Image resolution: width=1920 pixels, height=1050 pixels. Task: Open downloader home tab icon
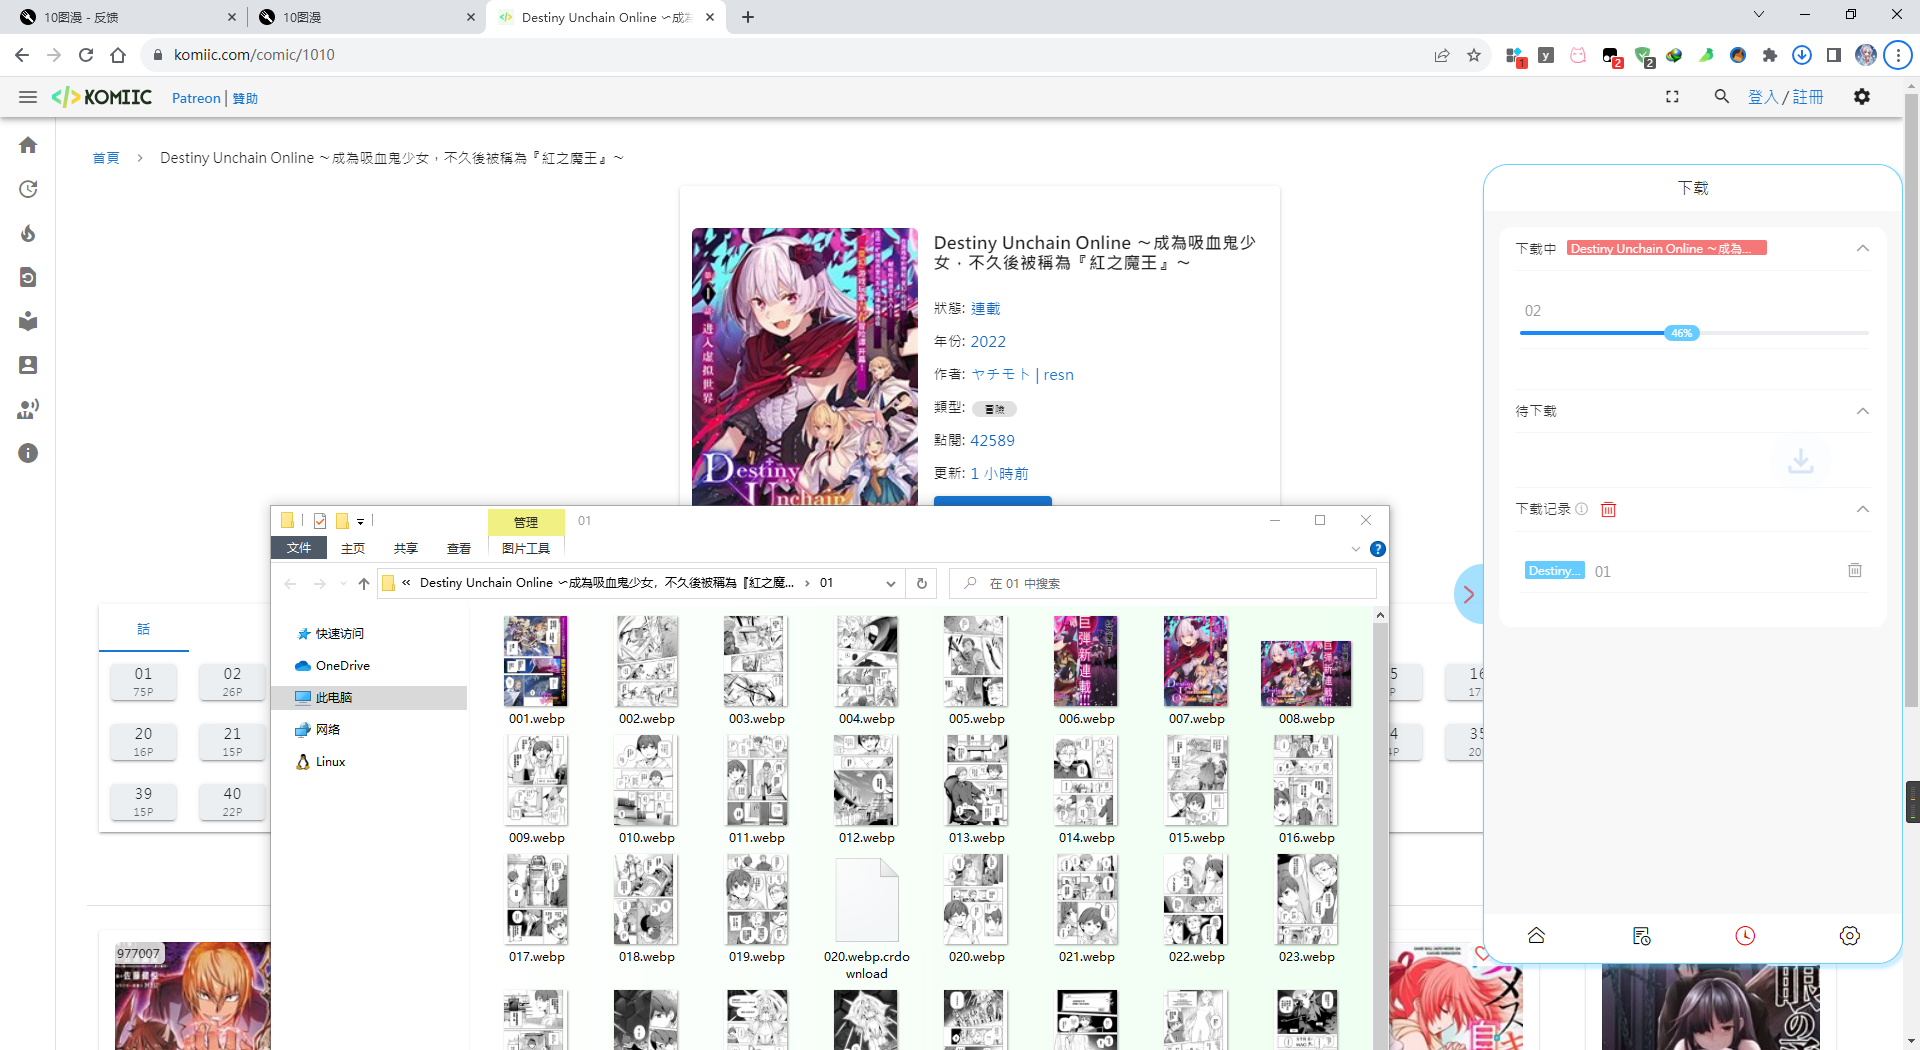pyautogui.click(x=1537, y=935)
